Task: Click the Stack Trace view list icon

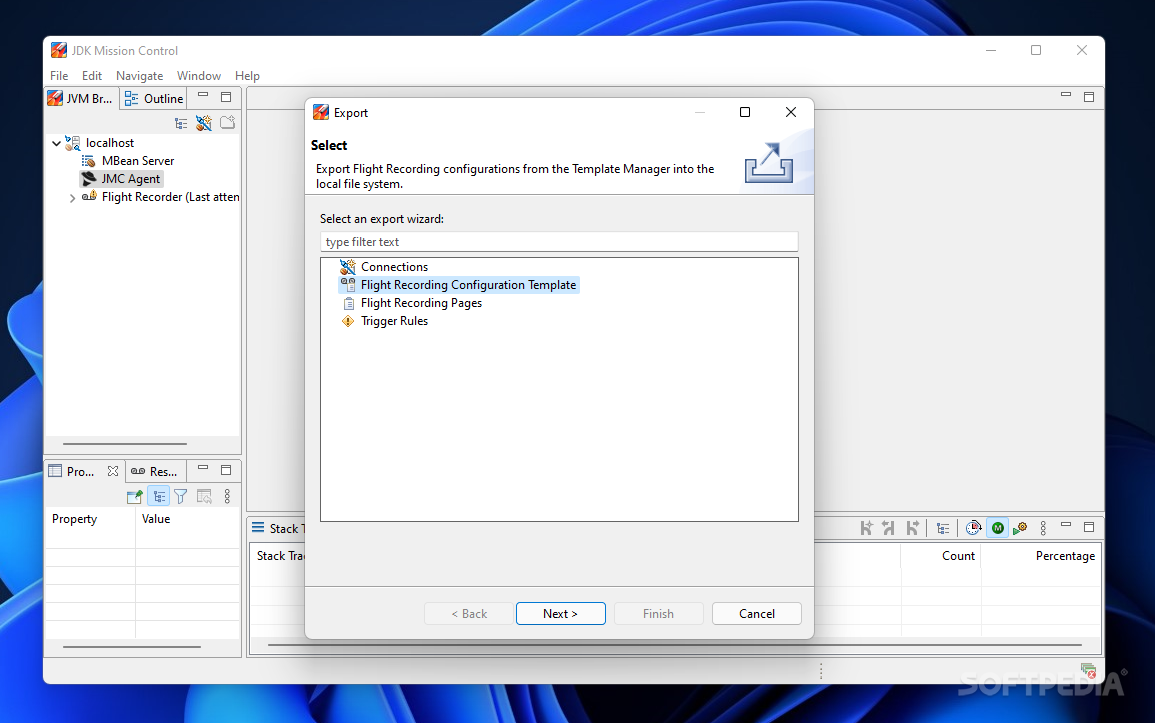Action: click(258, 527)
